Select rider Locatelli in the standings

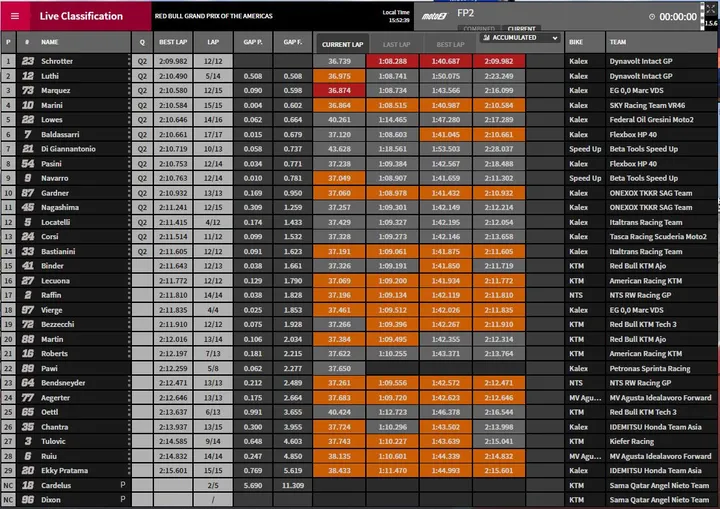click(x=56, y=222)
